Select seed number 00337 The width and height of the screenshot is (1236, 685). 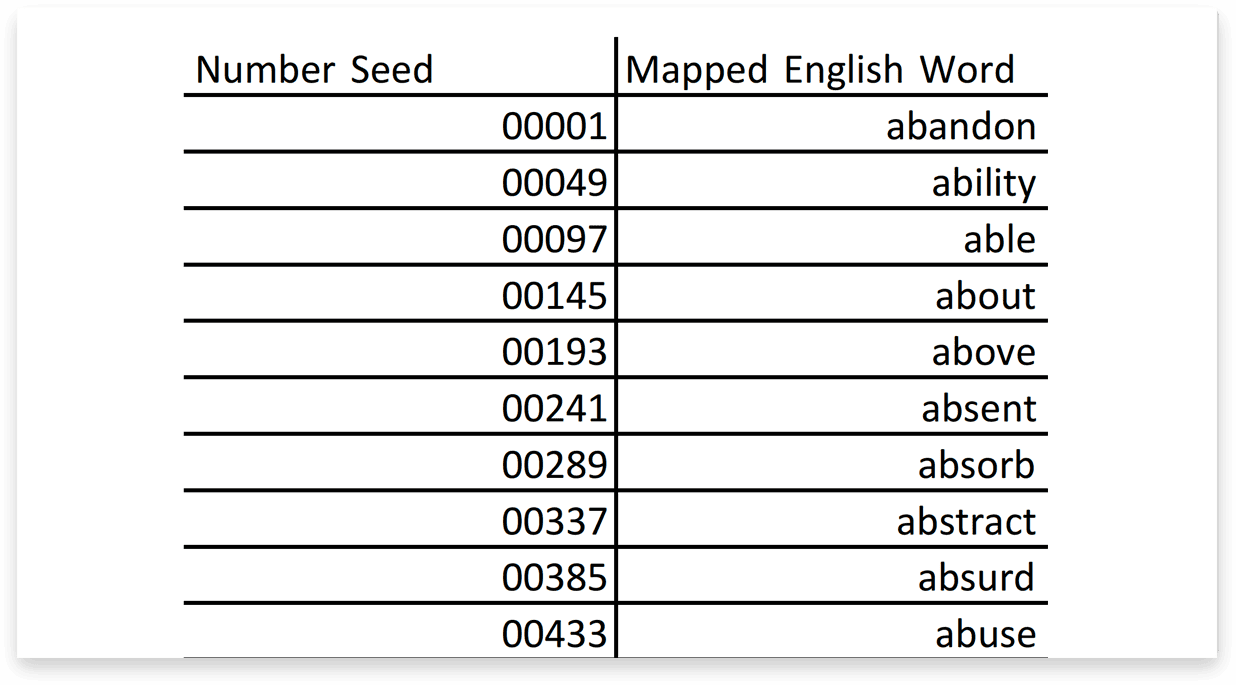tap(400, 520)
